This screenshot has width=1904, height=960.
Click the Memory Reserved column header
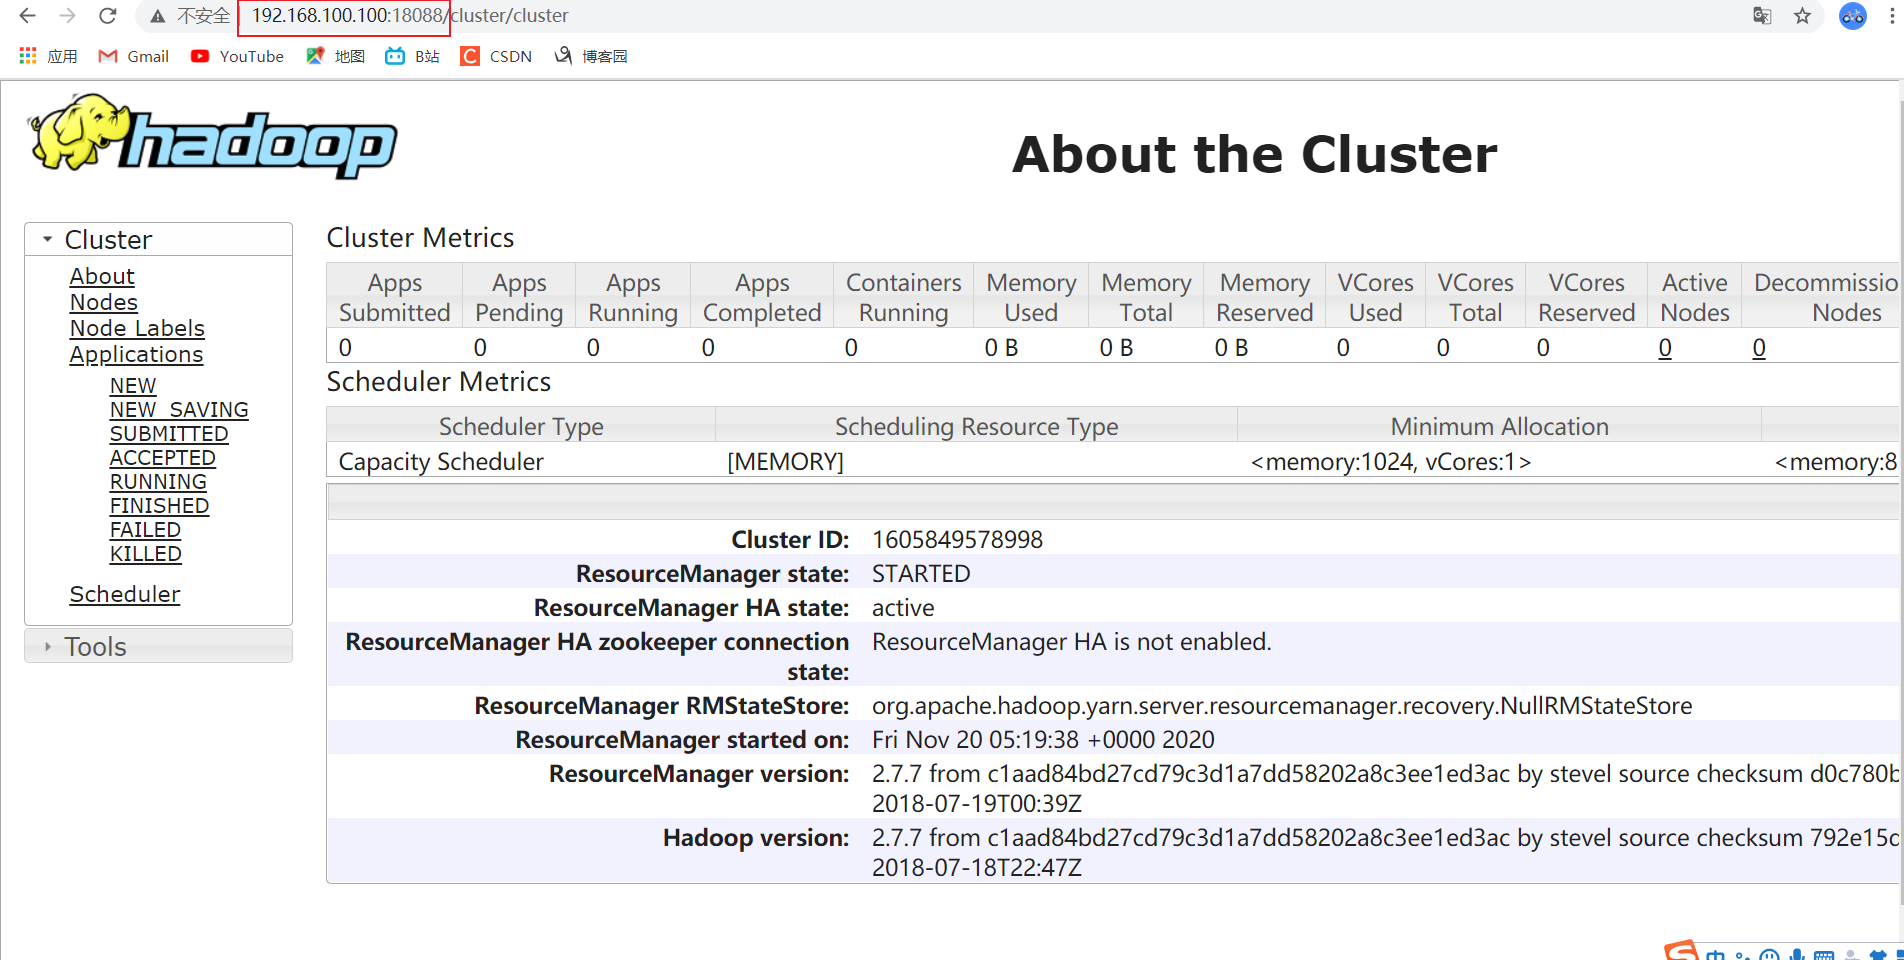coord(1265,297)
